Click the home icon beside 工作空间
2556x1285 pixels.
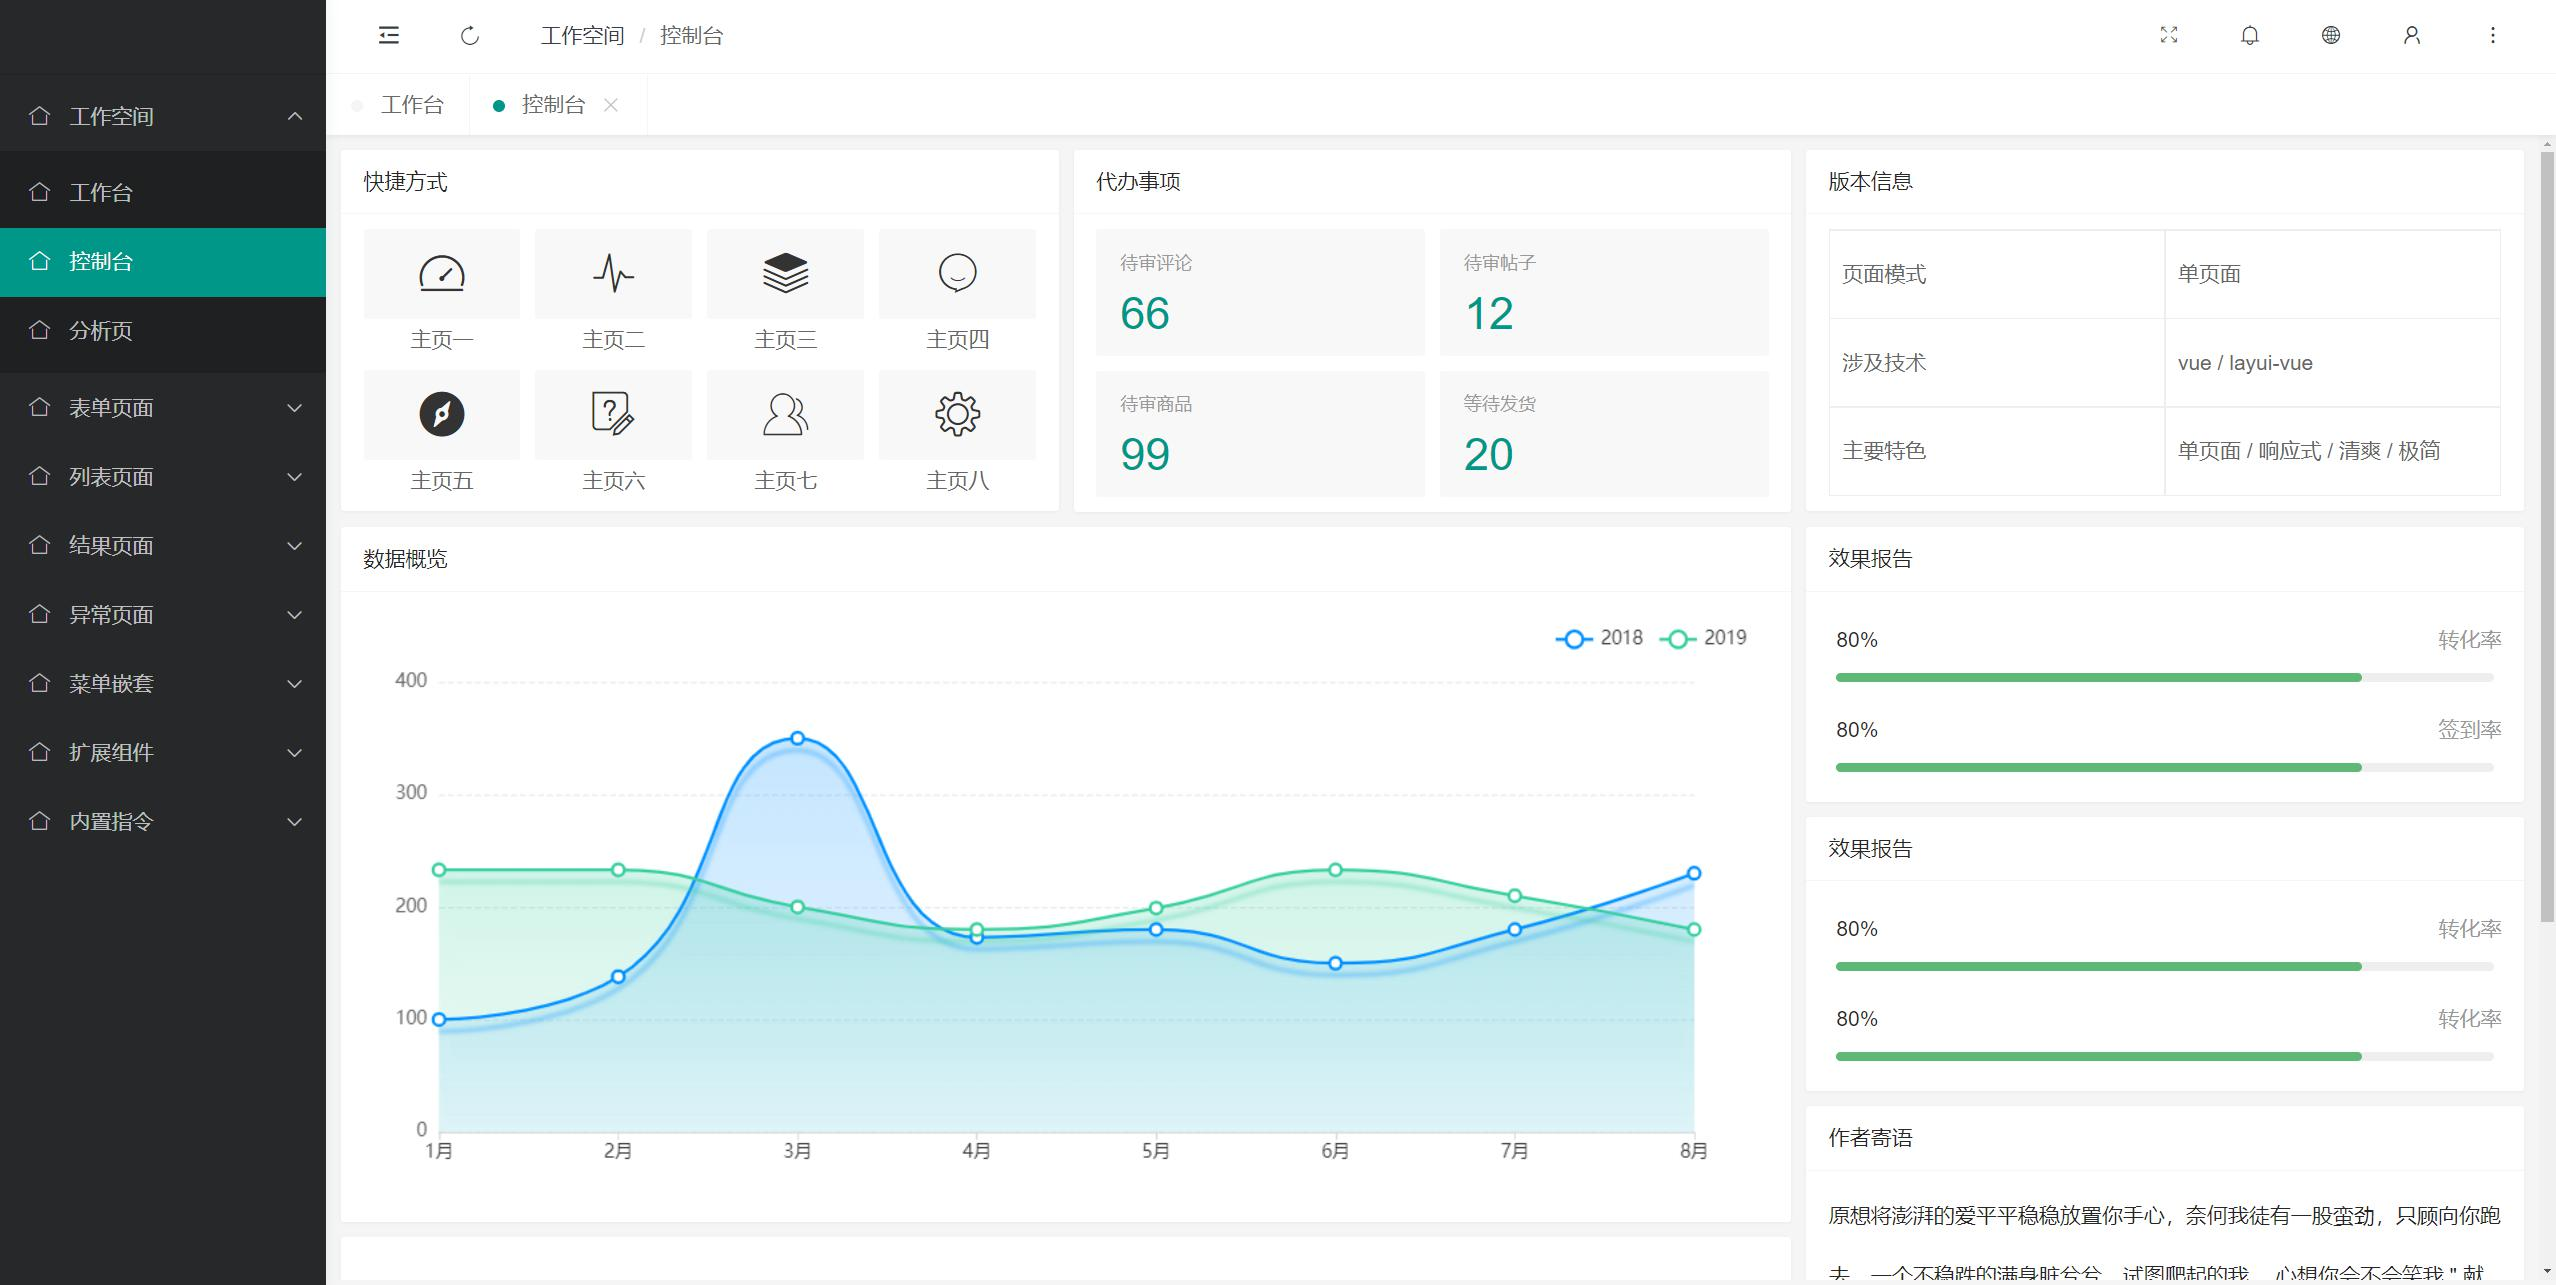click(39, 116)
